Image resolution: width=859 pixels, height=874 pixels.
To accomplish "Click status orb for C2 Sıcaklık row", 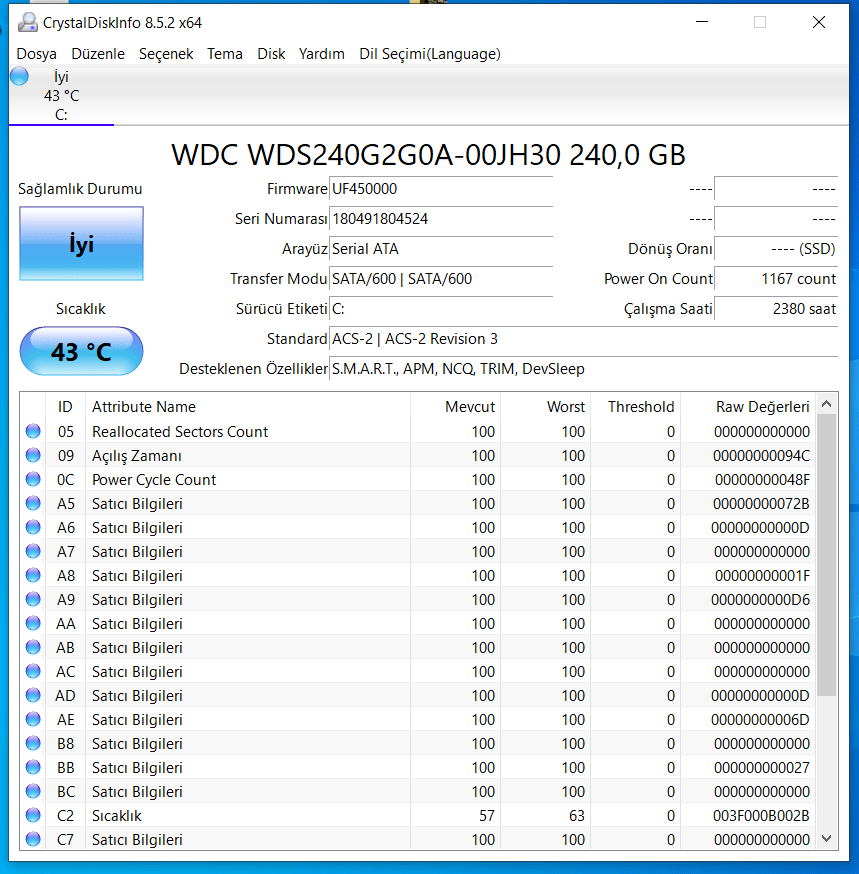I will (x=33, y=814).
